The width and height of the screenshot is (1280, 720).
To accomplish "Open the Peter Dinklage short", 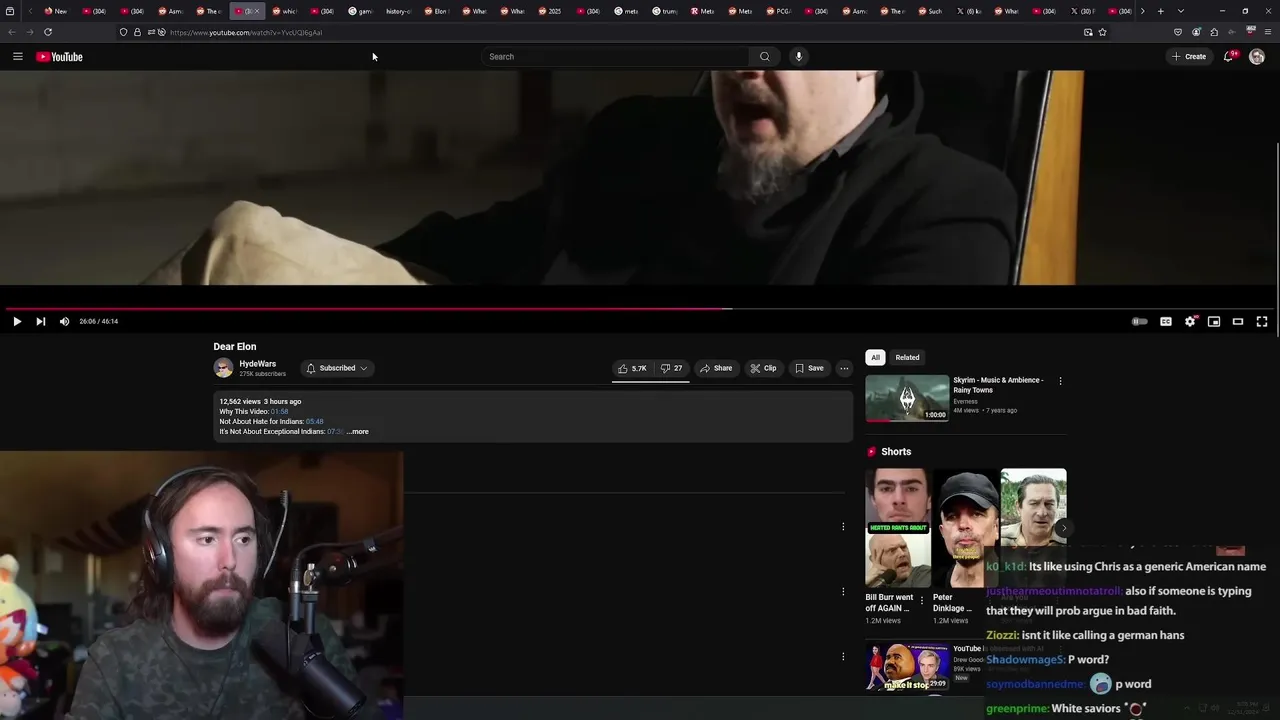I will pos(965,528).
